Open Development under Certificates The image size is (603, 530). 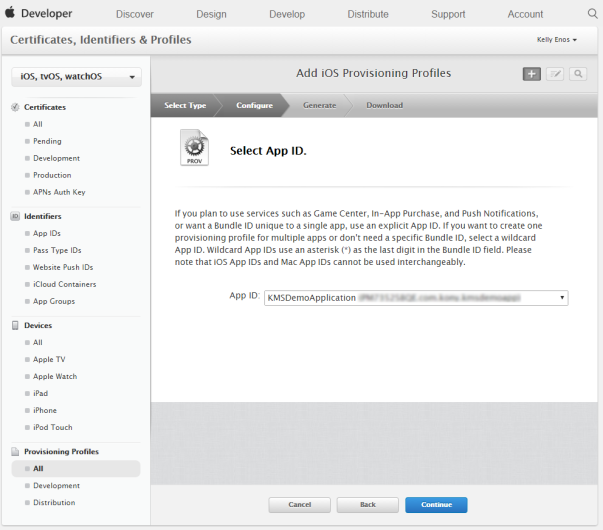tap(57, 158)
